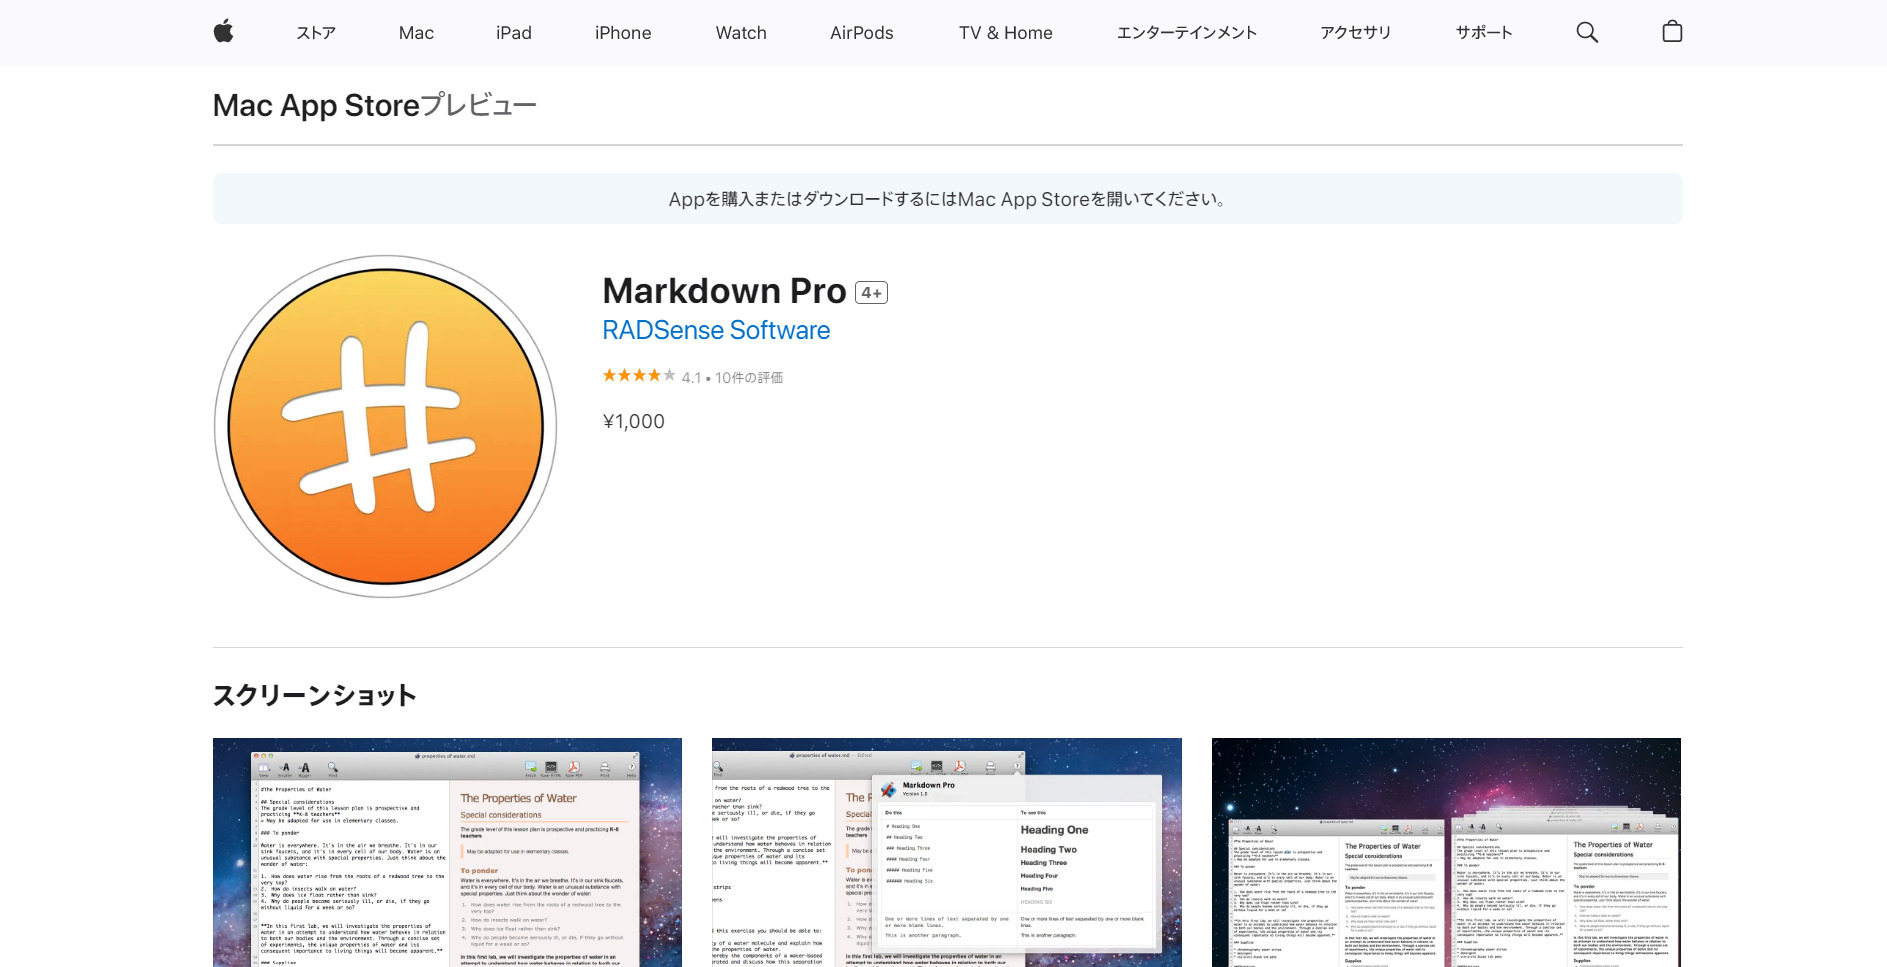
Task: Click the 10件の評価 ratings link
Action: (x=745, y=376)
